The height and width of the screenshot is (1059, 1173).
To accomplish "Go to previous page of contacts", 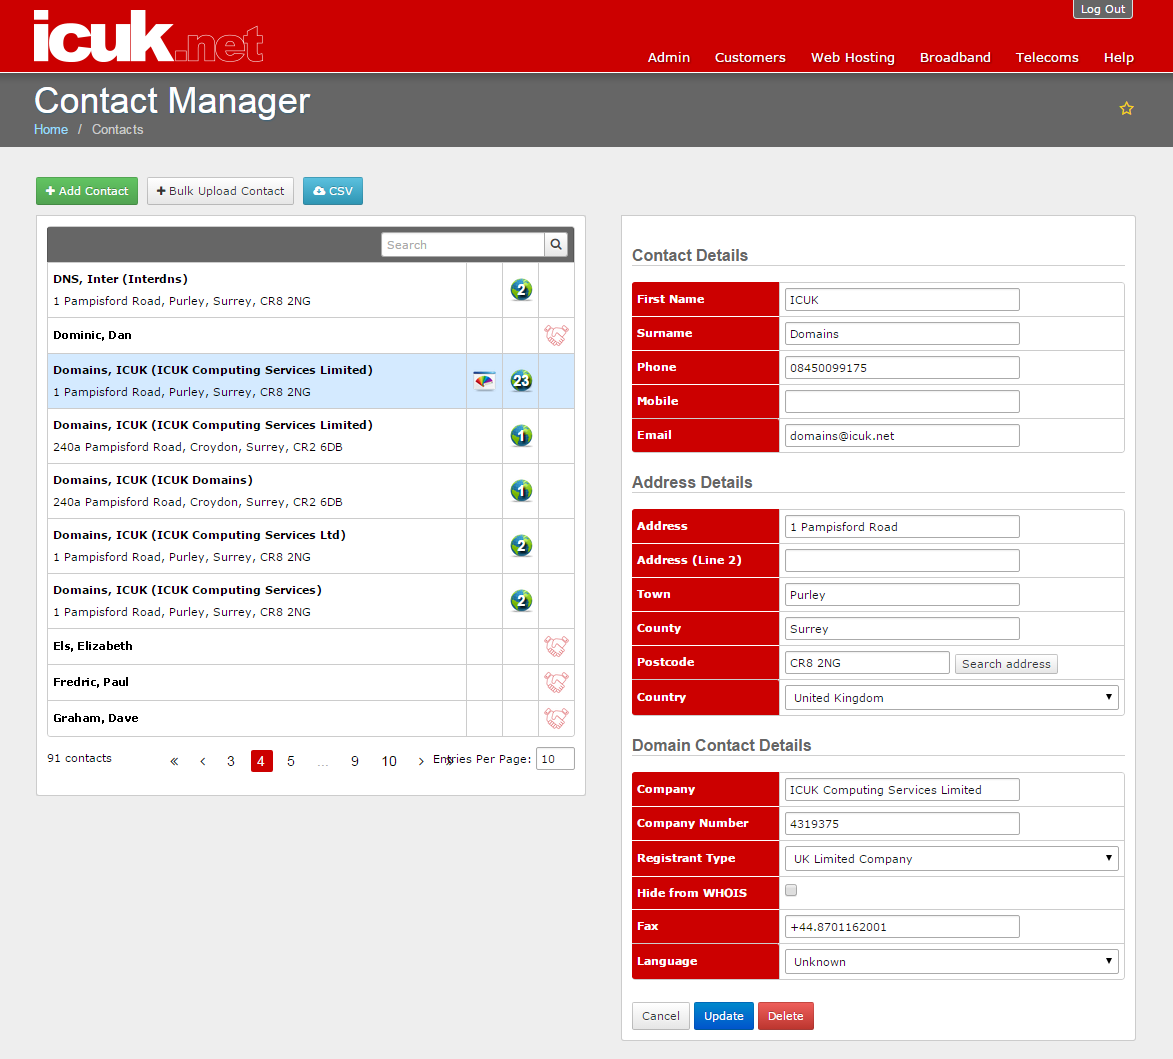I will click(x=203, y=761).
